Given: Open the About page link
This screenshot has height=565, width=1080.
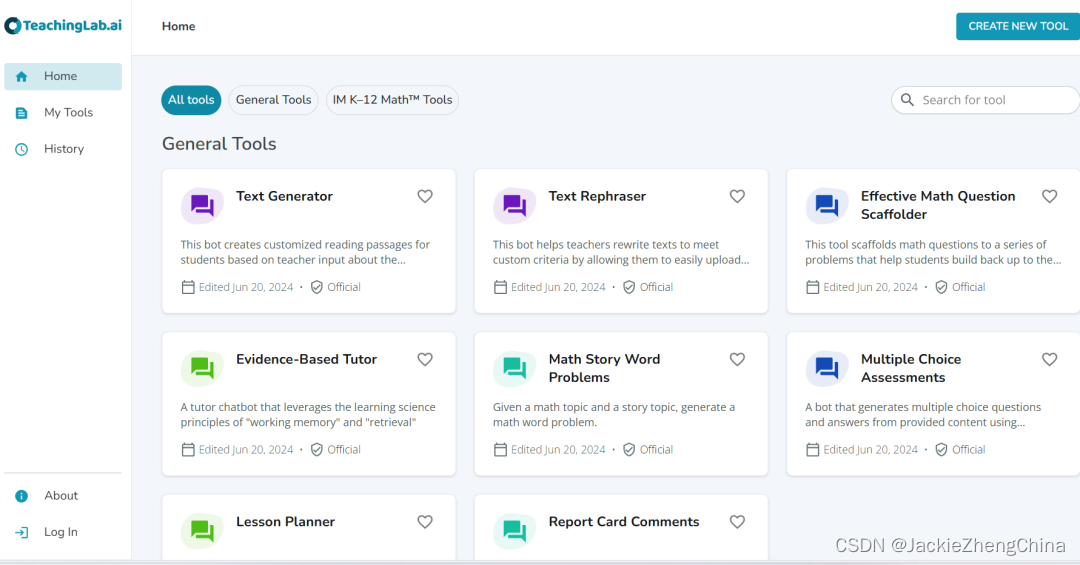Looking at the screenshot, I should (63, 496).
